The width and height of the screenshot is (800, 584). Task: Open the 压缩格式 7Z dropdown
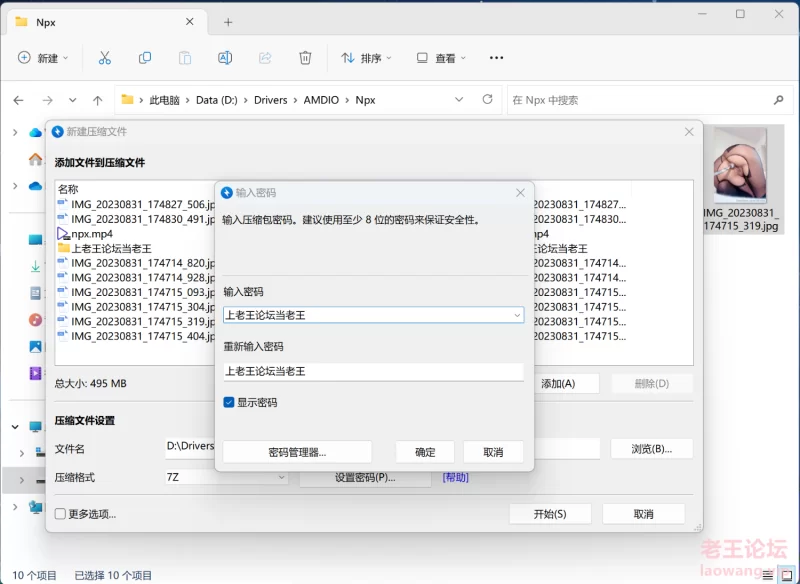tap(226, 477)
